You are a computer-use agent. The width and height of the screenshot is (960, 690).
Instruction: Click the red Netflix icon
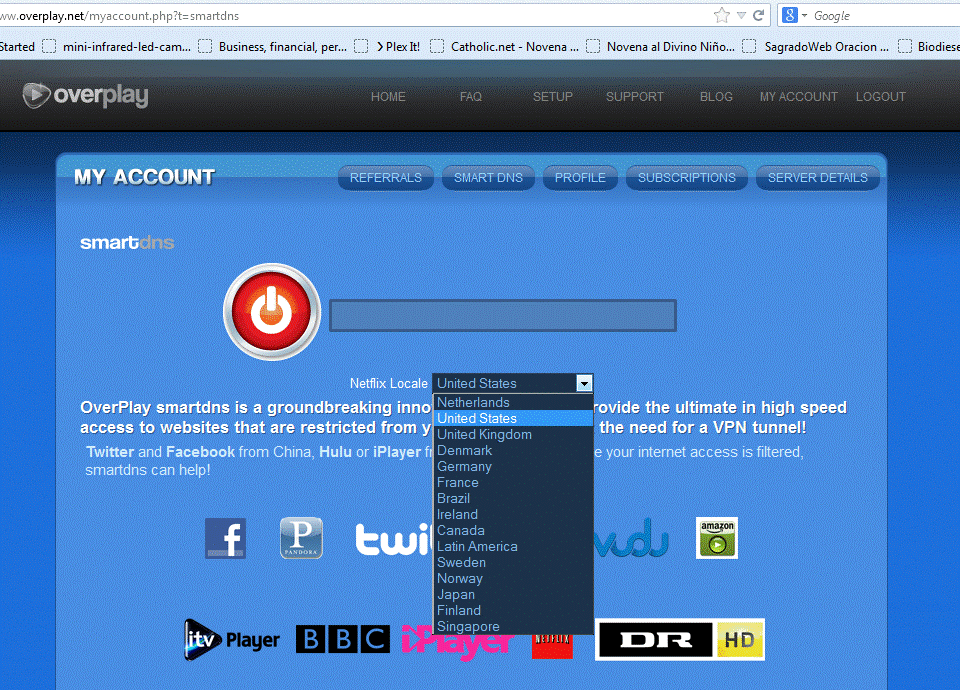coord(552,646)
